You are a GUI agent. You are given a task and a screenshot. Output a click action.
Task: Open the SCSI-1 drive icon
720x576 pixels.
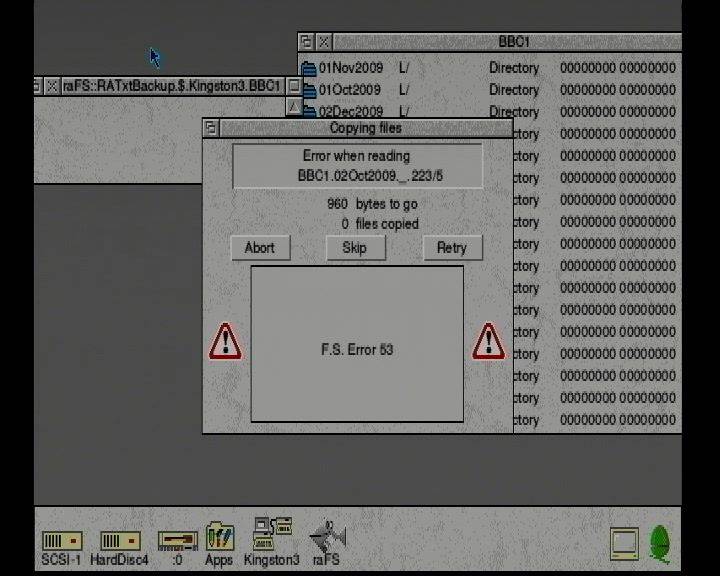[x=60, y=541]
